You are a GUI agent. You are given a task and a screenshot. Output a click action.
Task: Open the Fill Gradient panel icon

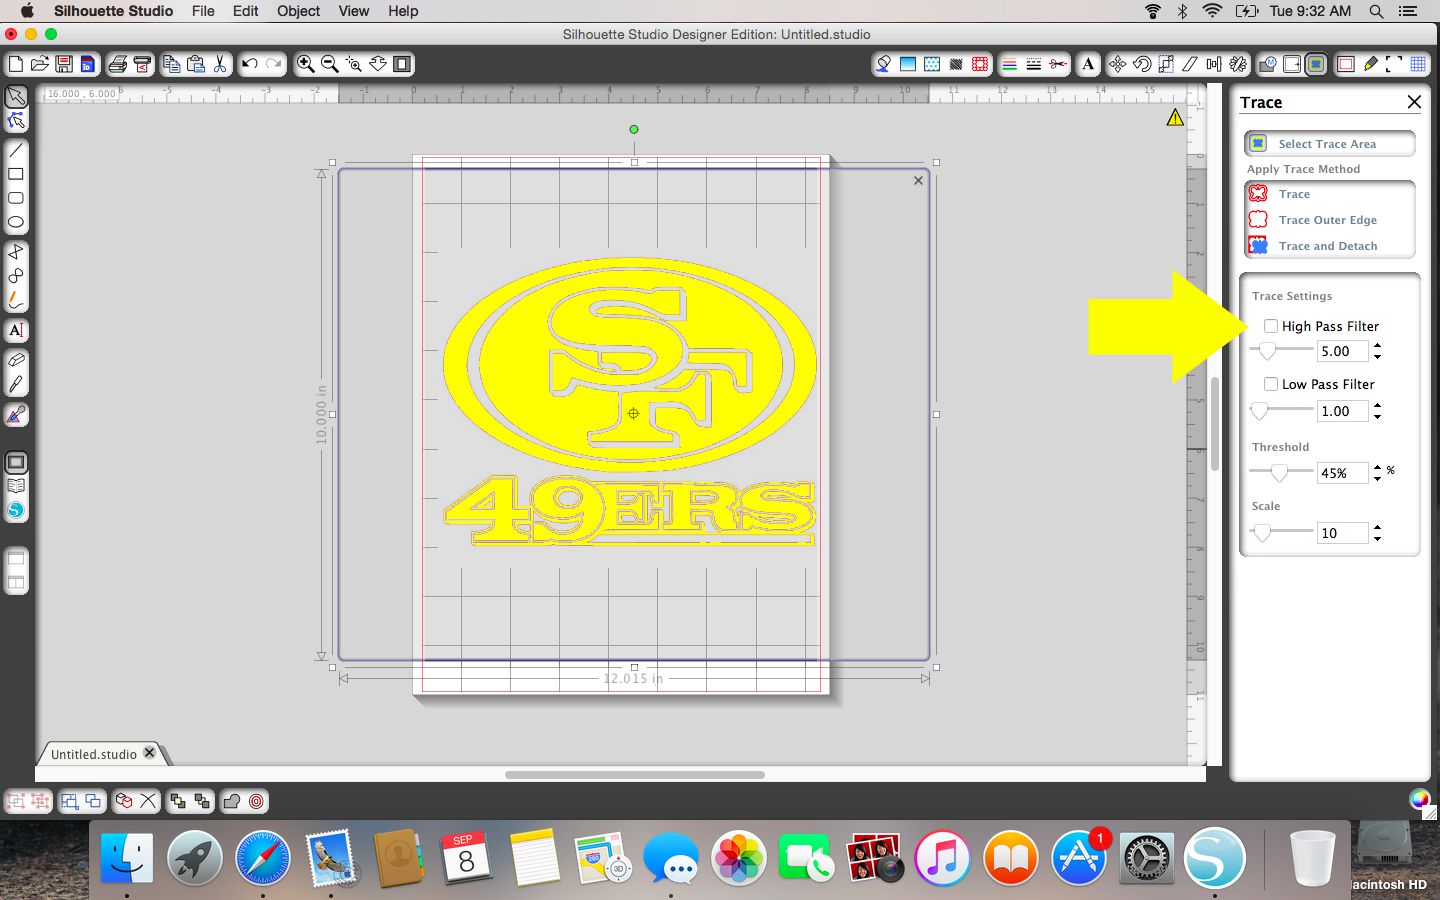[908, 64]
